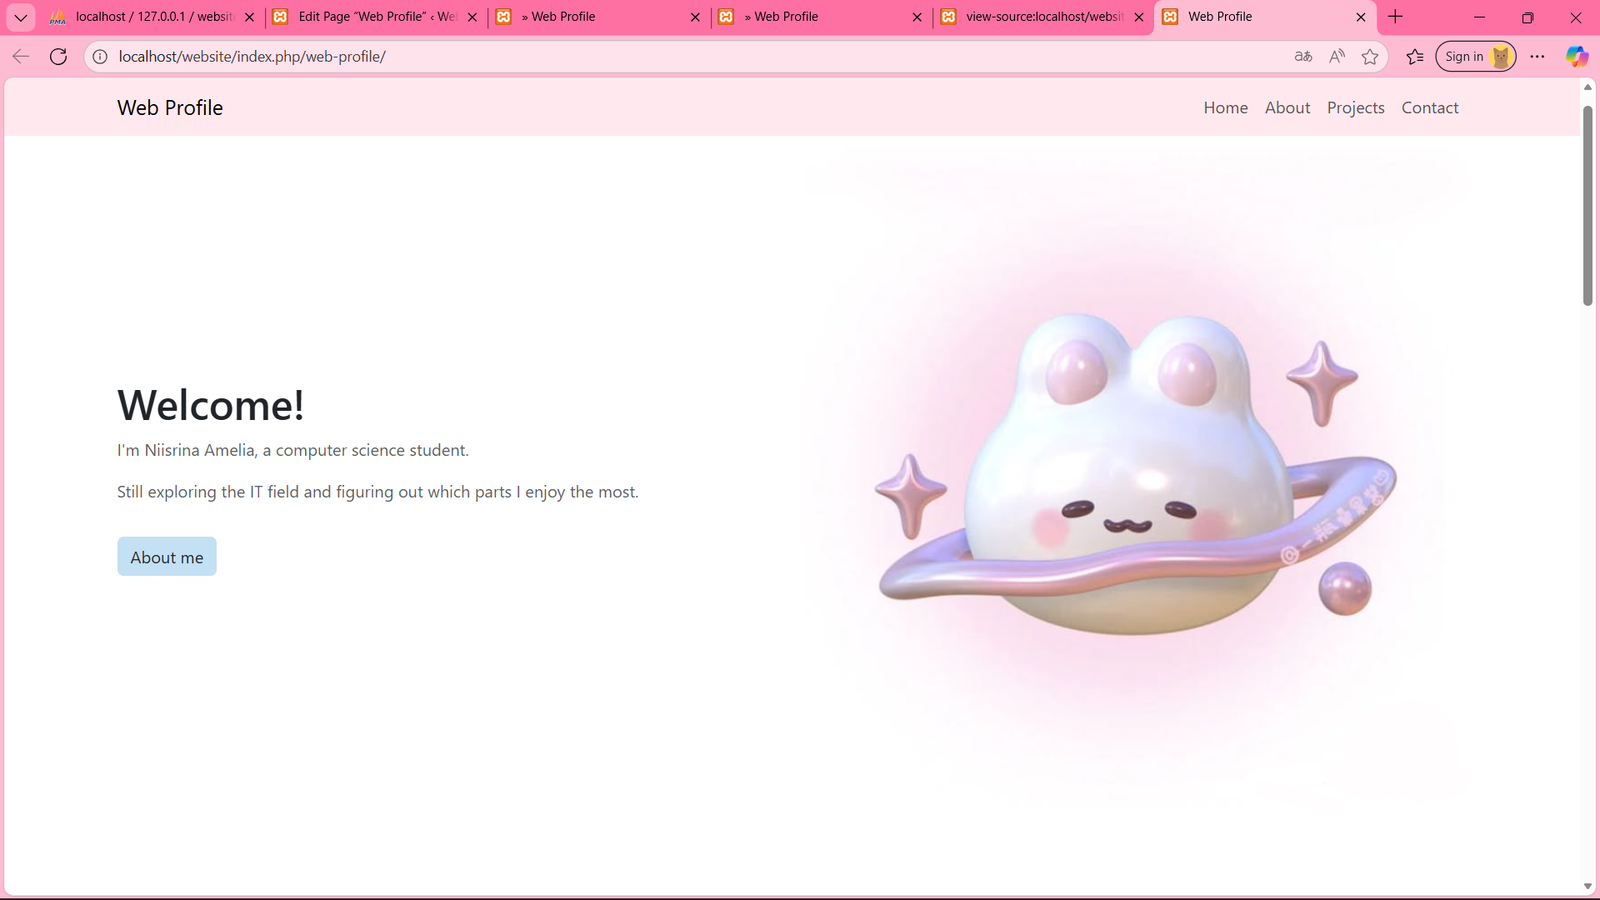Open the Settings and more menu
Screen dimensions: 1600x900
point(1538,56)
